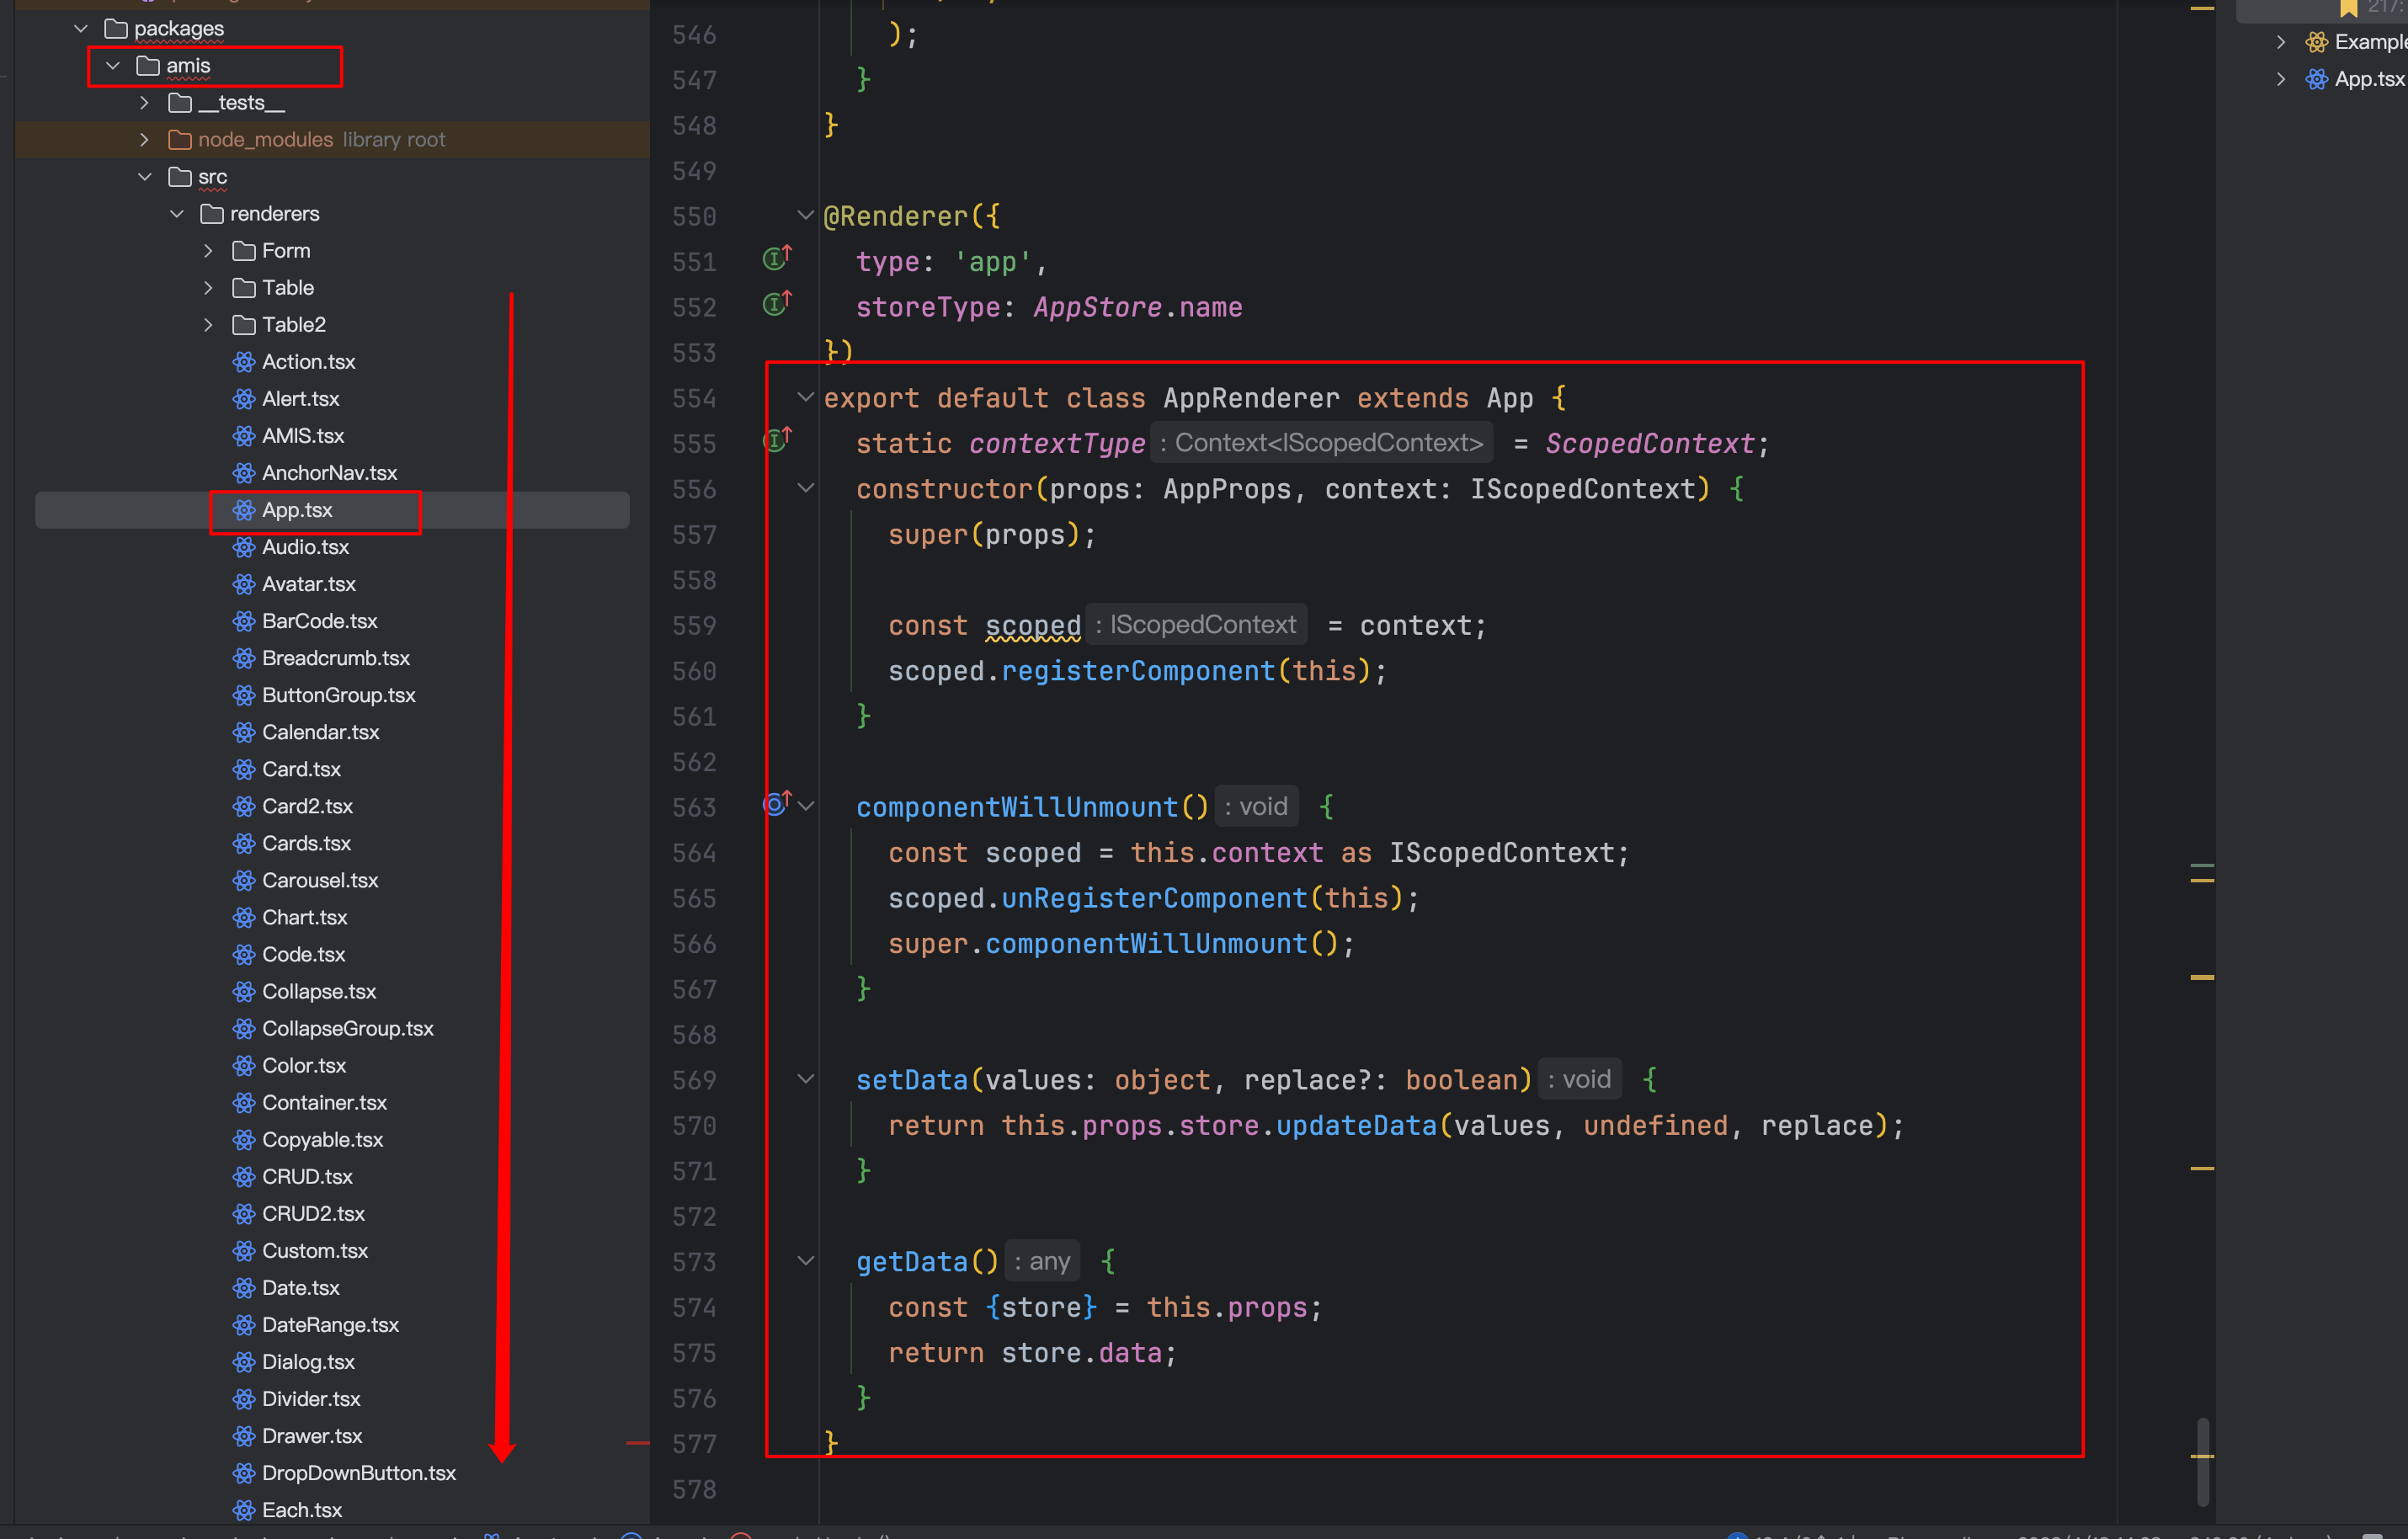The width and height of the screenshot is (2408, 1539).
Task: Open Container.tsx in project tree
Action: (x=325, y=1103)
